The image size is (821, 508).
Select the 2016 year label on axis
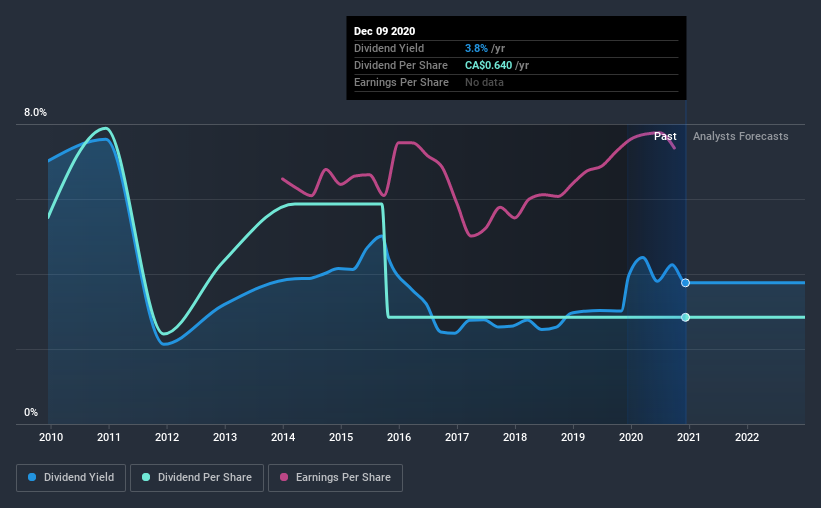pos(399,437)
